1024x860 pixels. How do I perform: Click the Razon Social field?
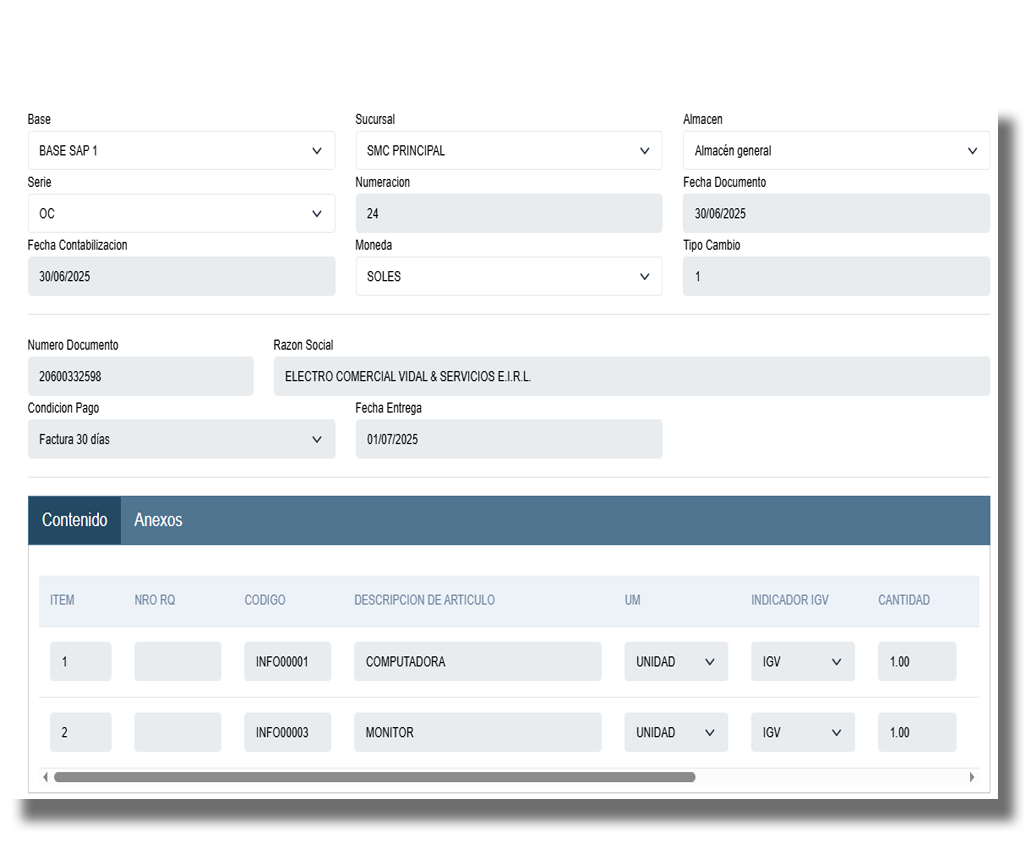[x=631, y=377]
